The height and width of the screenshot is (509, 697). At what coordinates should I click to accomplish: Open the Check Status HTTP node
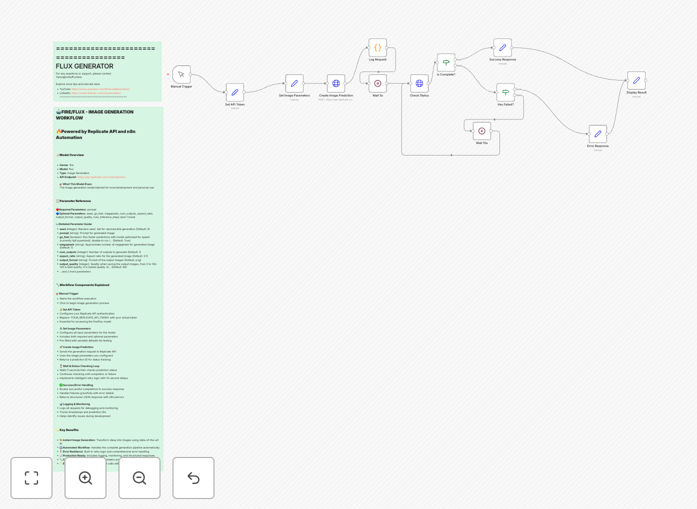419,84
